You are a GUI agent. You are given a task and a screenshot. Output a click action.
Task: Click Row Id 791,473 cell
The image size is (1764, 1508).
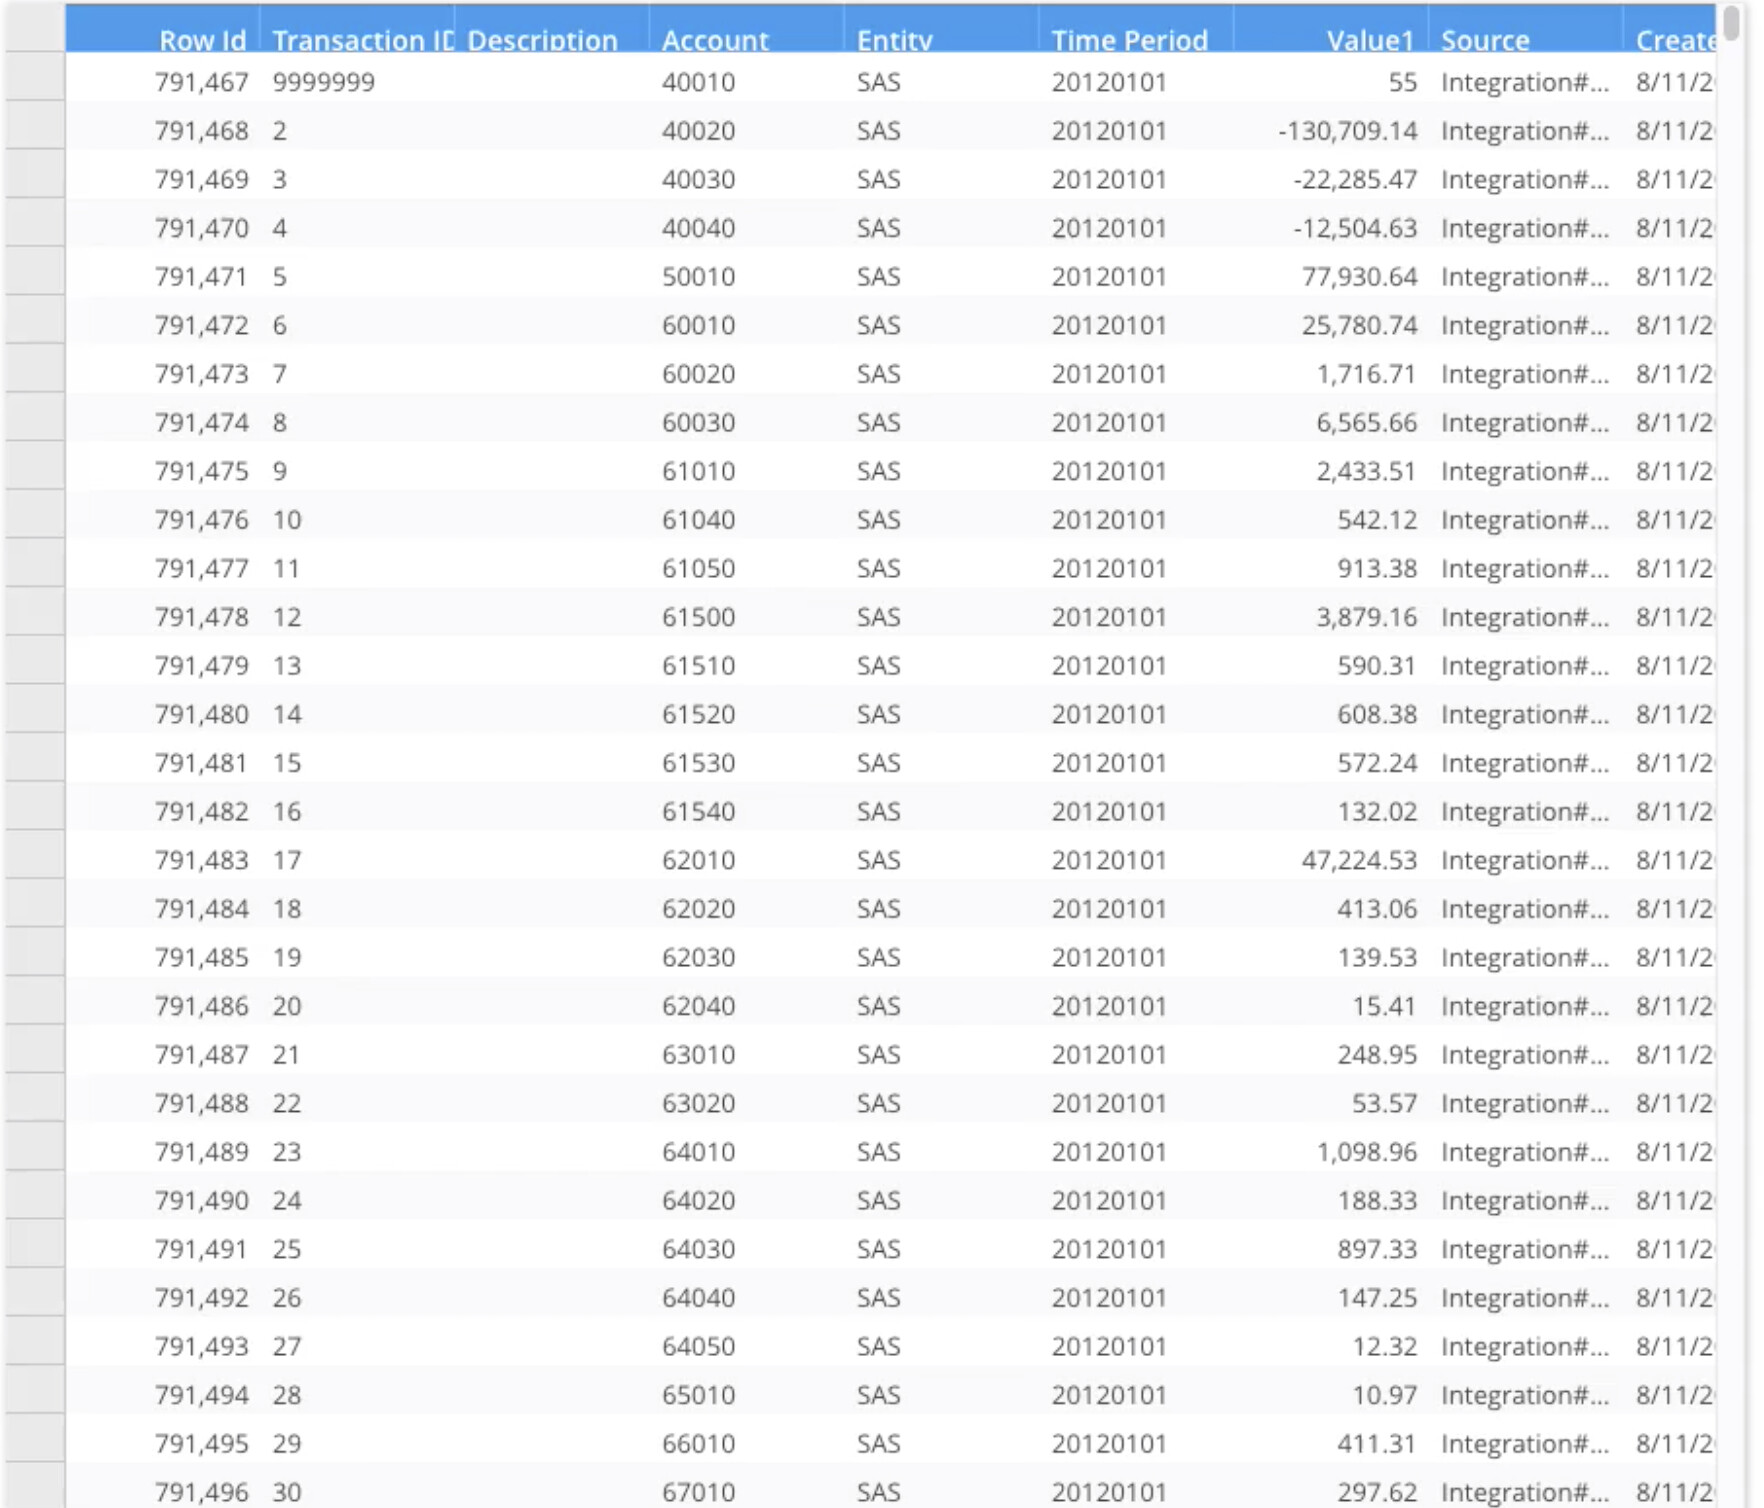pos(163,374)
